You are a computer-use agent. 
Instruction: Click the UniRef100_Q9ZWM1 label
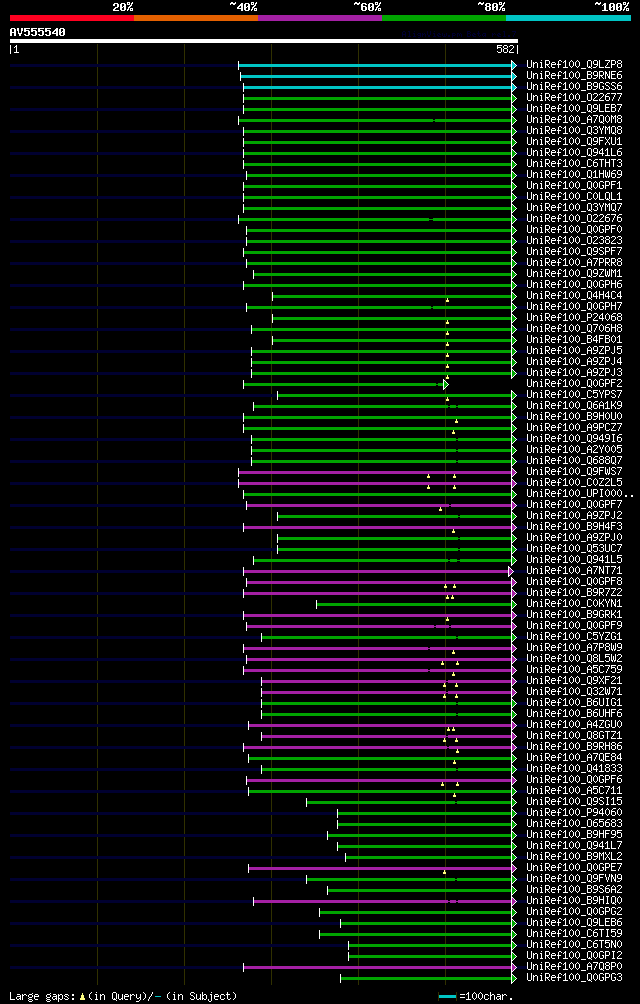[x=574, y=273]
